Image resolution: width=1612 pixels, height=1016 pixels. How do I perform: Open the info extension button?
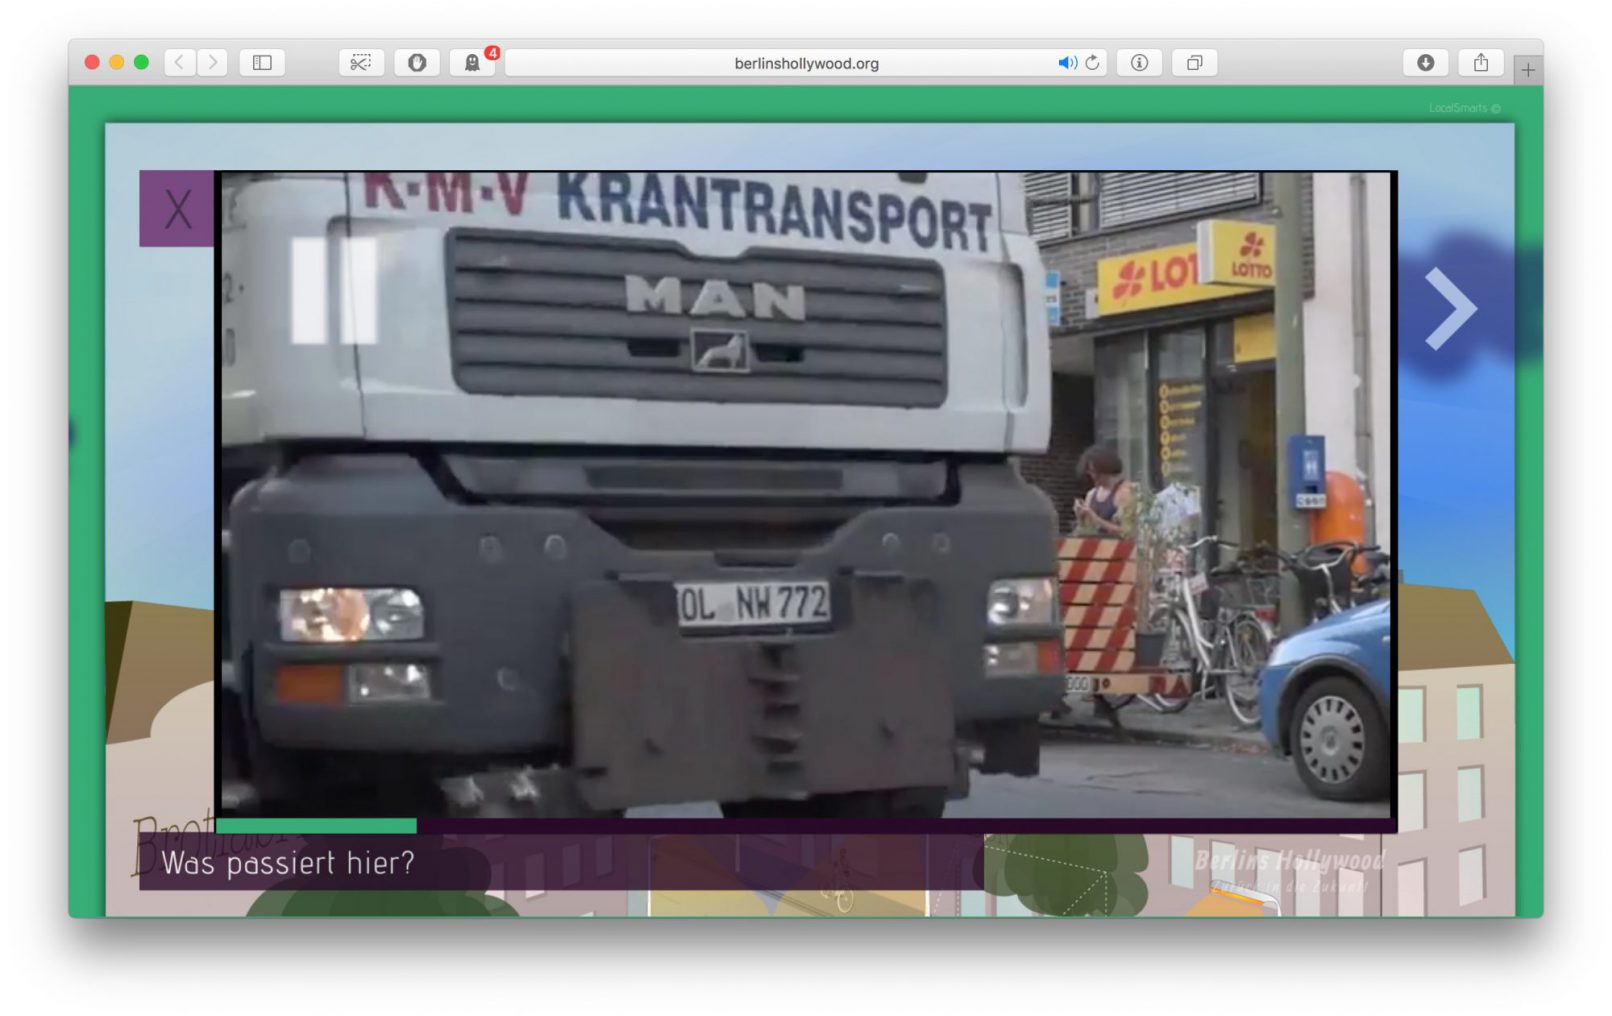click(1139, 63)
